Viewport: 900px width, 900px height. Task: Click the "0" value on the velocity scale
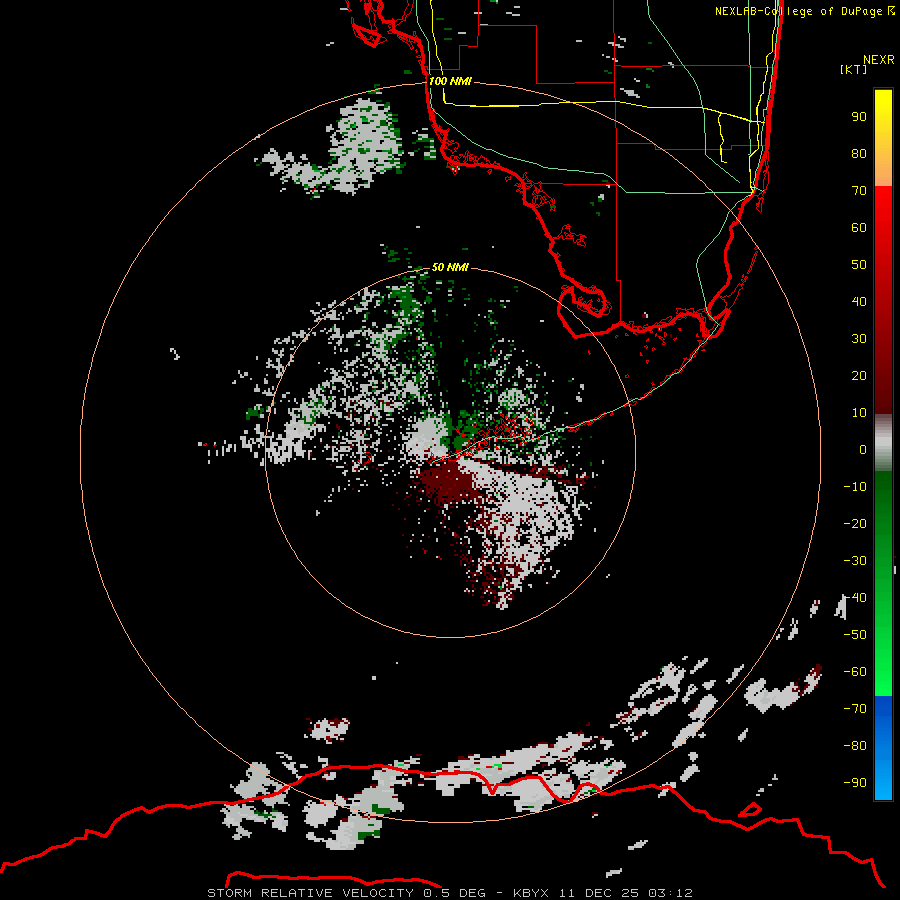pyautogui.click(x=863, y=450)
